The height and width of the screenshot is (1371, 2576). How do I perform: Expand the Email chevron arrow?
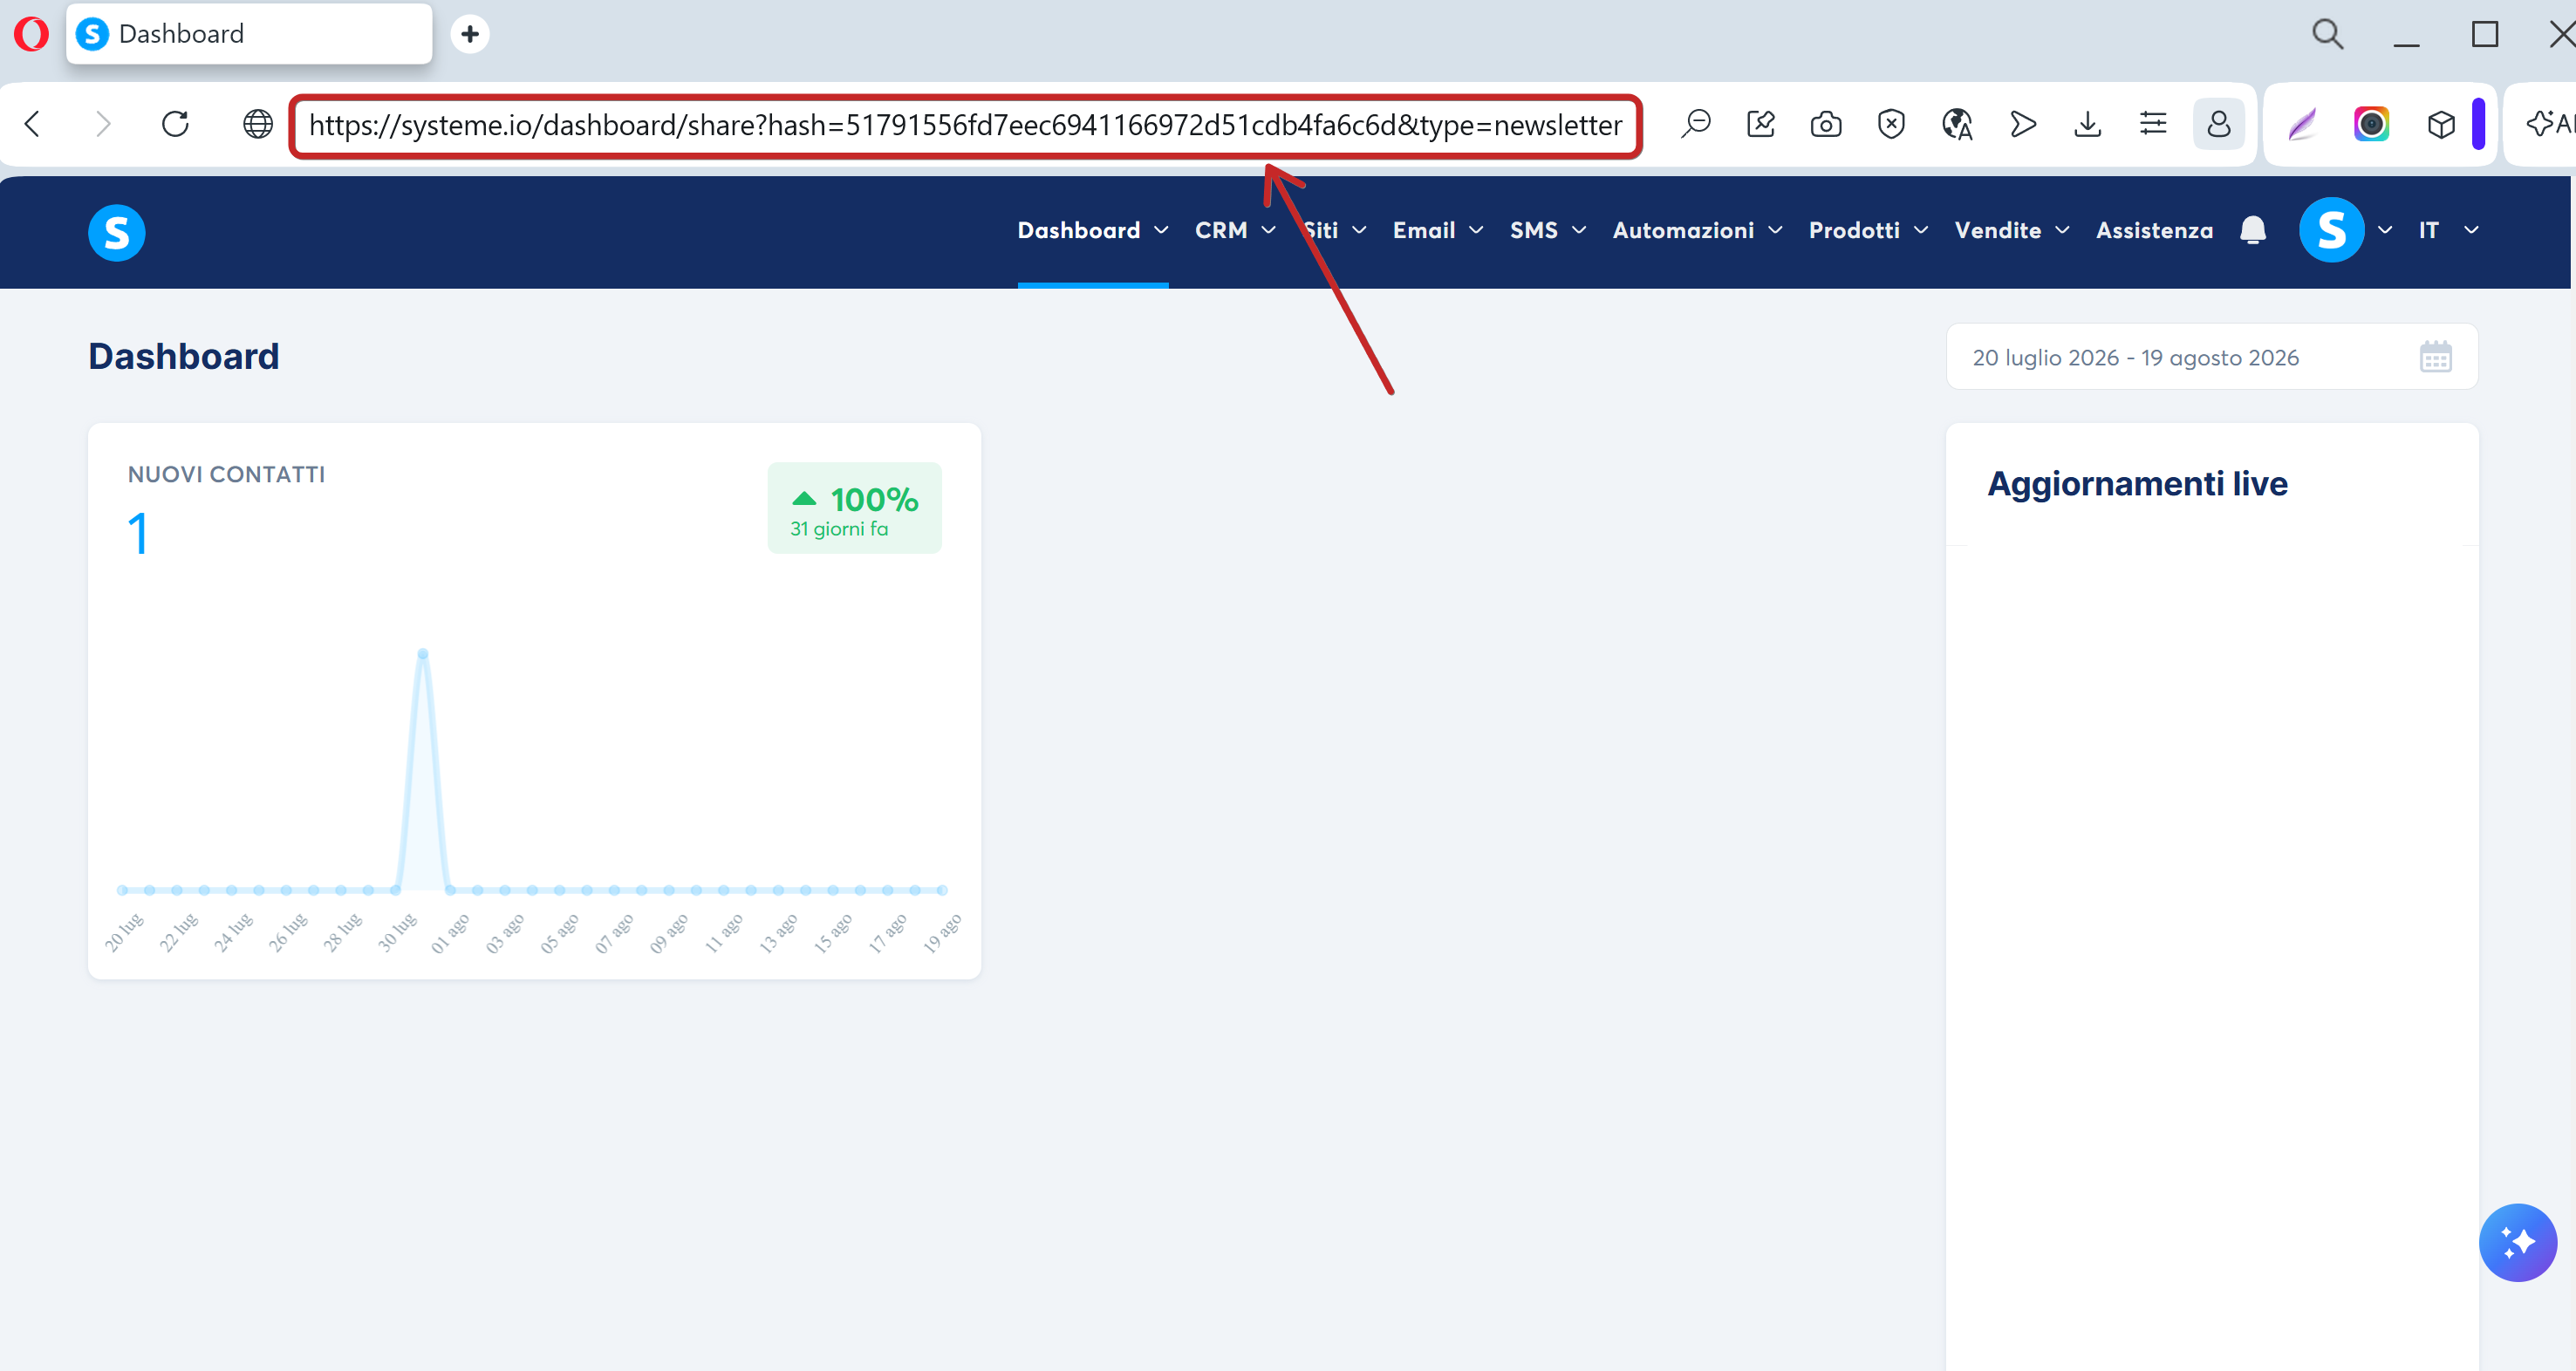pyautogui.click(x=1476, y=230)
